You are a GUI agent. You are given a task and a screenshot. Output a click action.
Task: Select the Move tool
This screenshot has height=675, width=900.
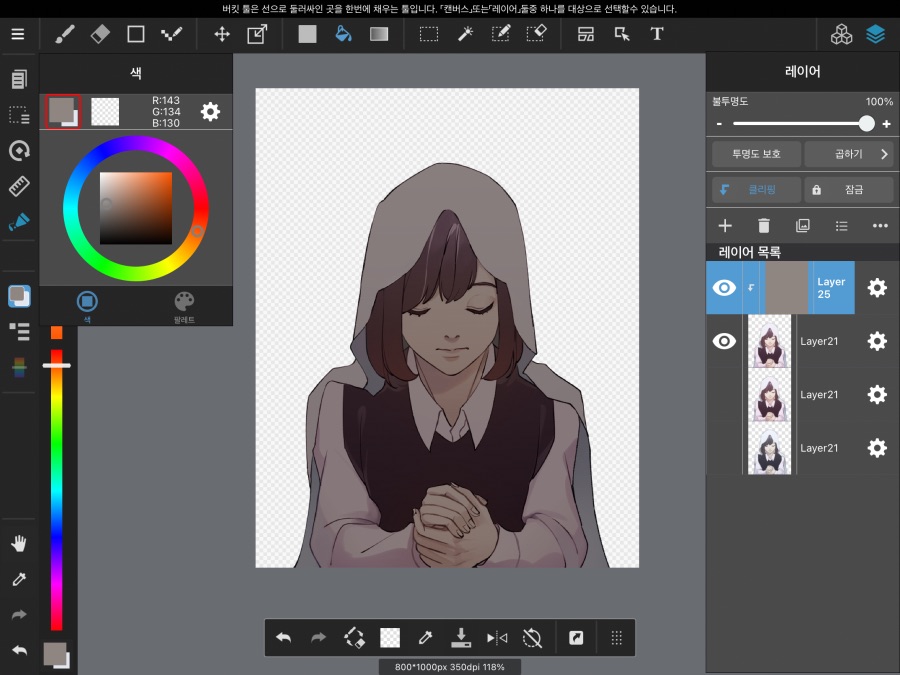pyautogui.click(x=221, y=33)
